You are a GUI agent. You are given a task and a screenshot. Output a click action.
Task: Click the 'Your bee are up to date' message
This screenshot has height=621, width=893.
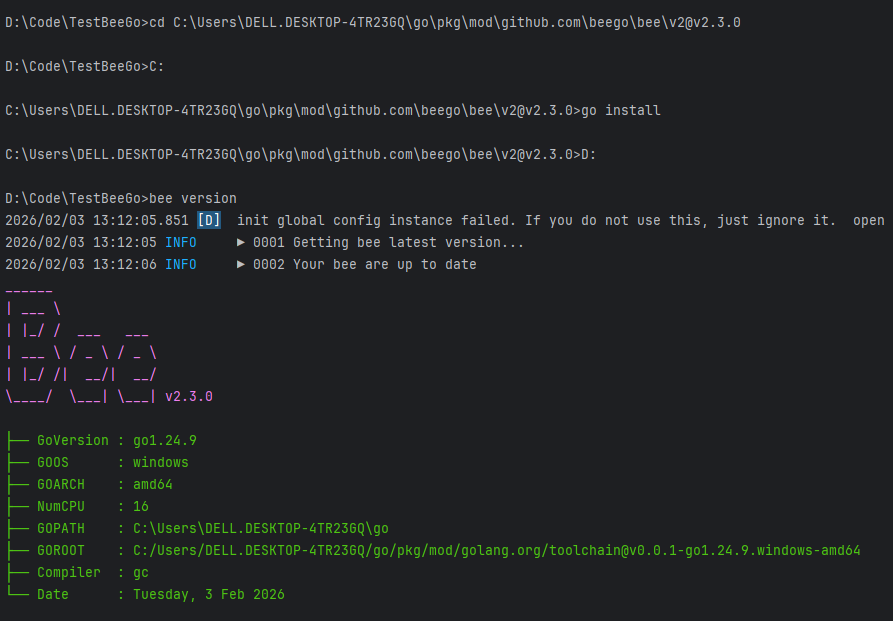[385, 264]
